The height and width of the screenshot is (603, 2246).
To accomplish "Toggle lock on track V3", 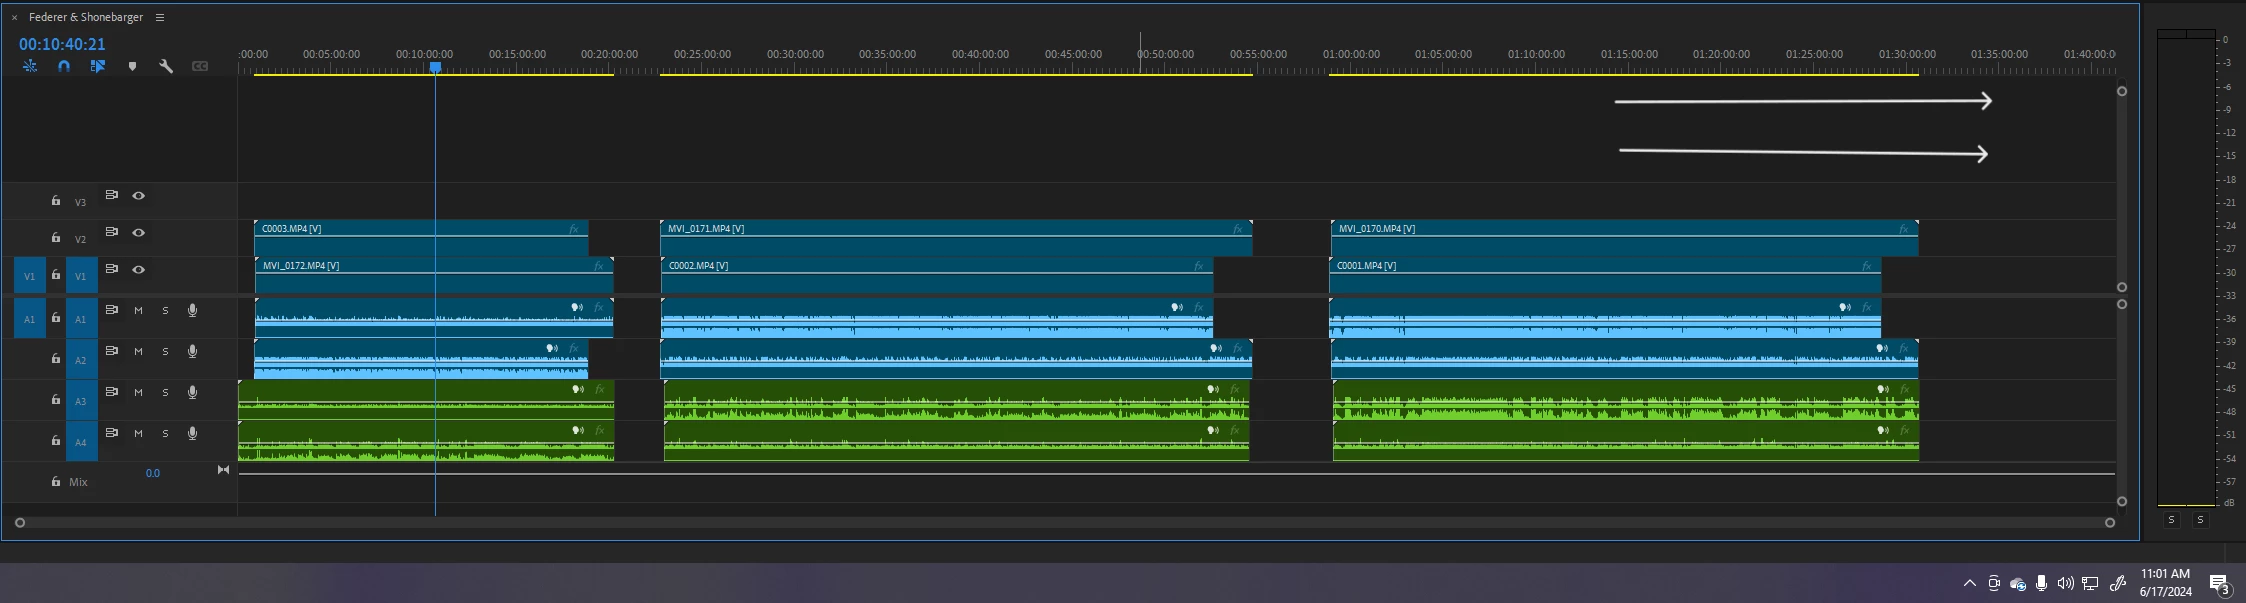I will pos(56,201).
